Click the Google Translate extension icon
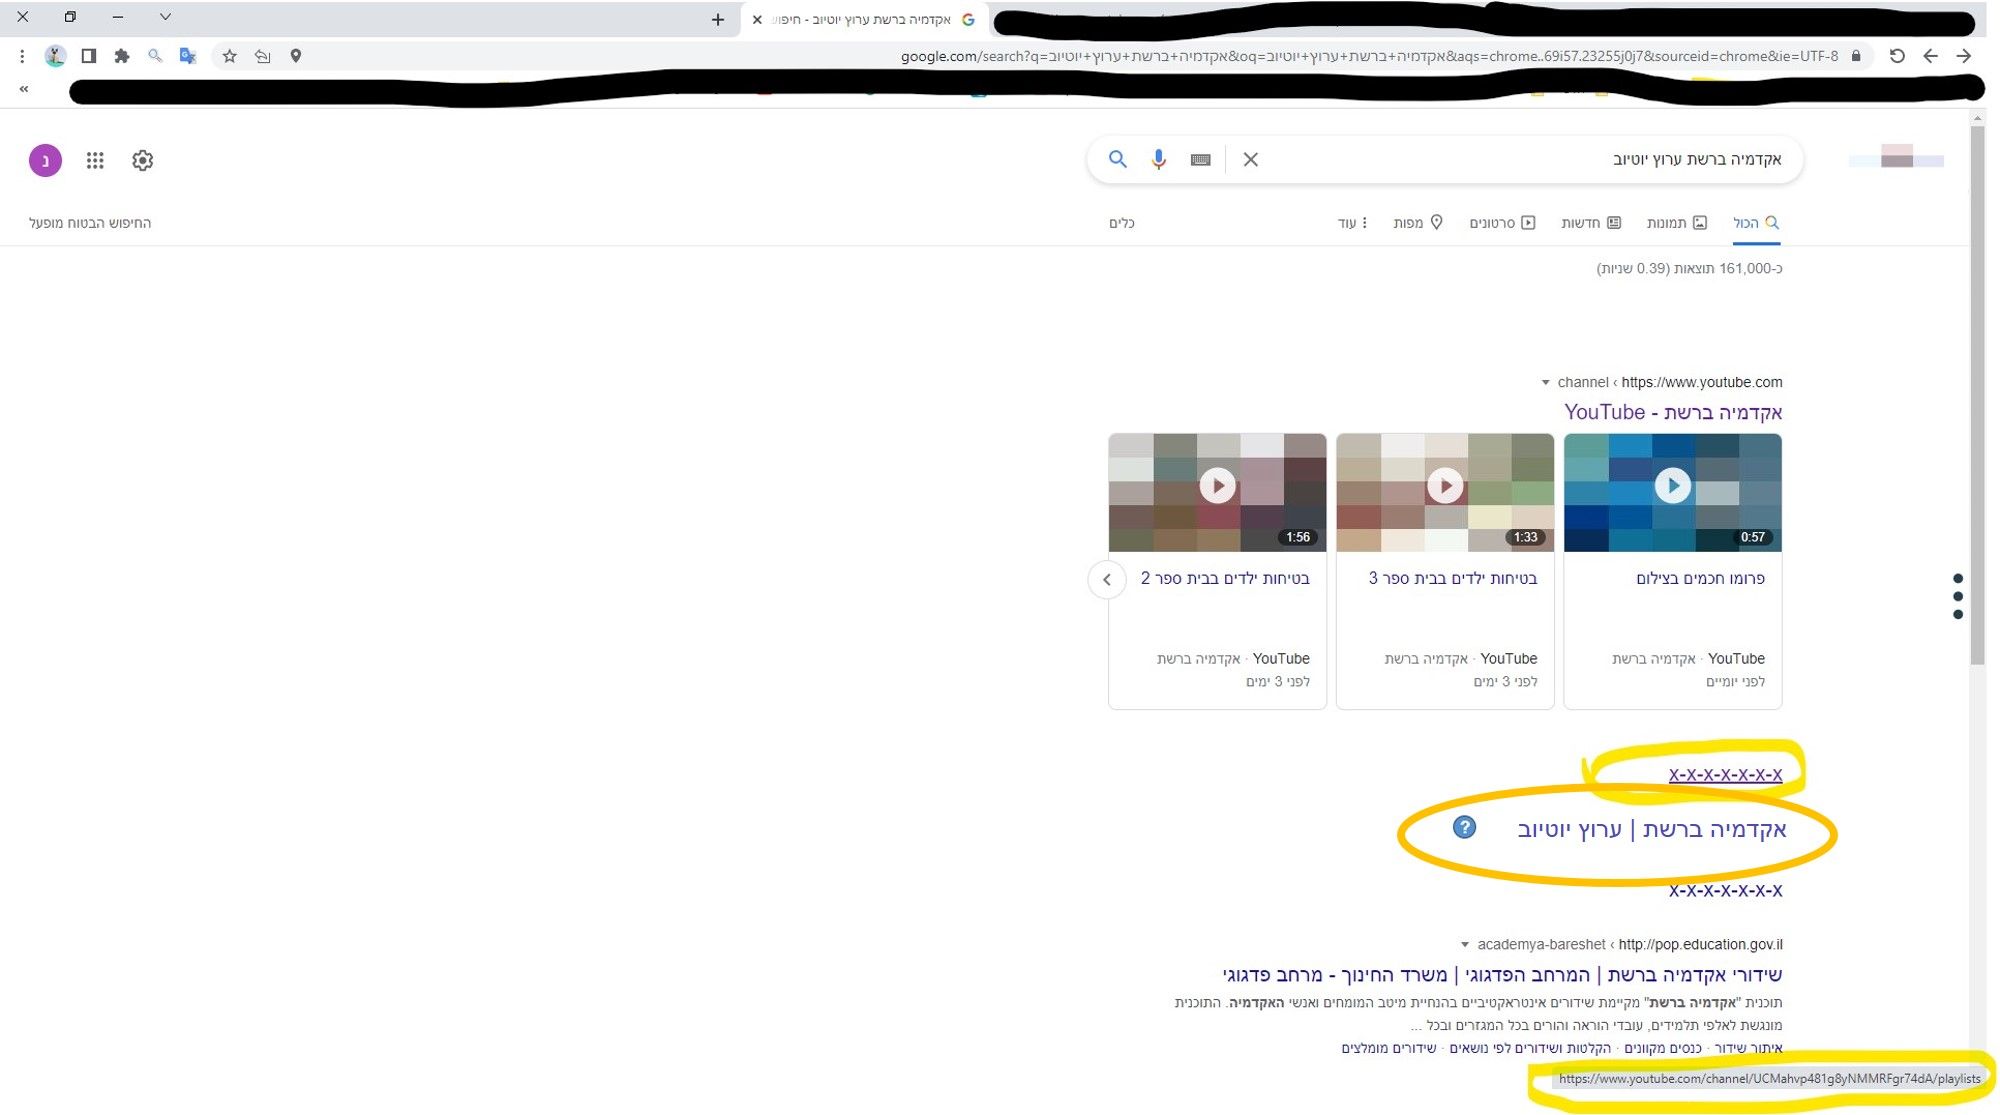The width and height of the screenshot is (2000, 1115). (x=187, y=56)
